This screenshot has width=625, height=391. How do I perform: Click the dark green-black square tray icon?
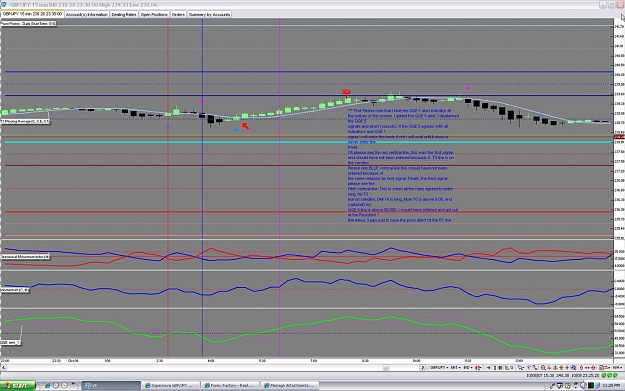590,385
